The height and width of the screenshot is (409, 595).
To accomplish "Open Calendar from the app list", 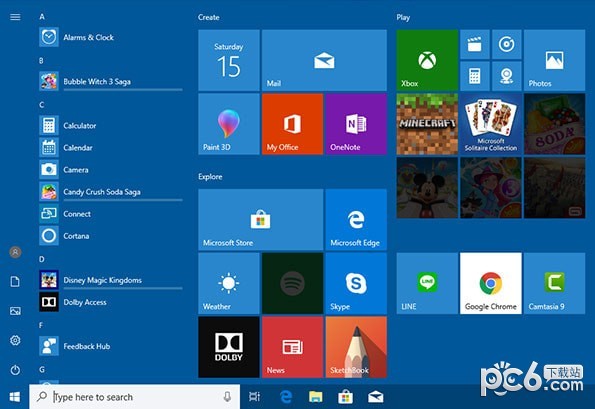I will pos(110,147).
